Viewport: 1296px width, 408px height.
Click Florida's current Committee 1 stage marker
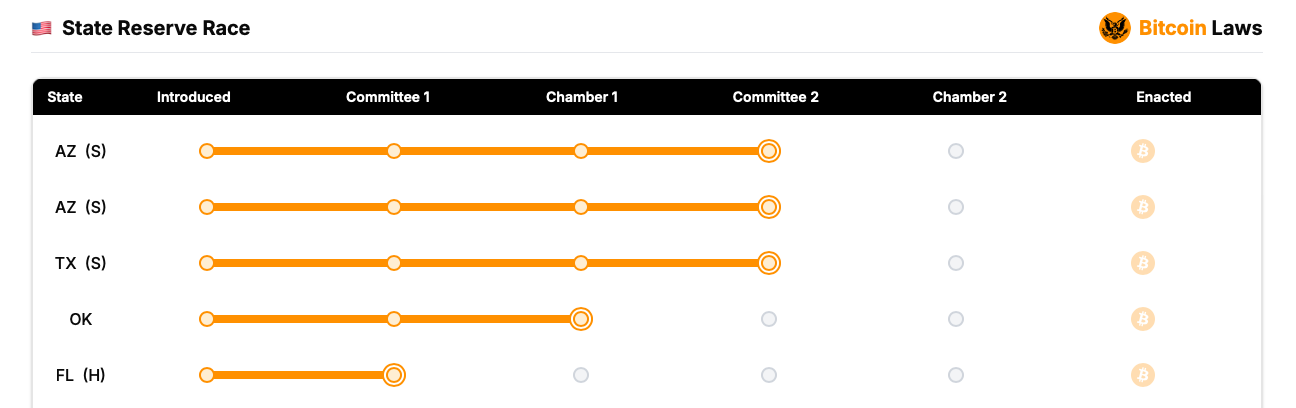(x=394, y=375)
